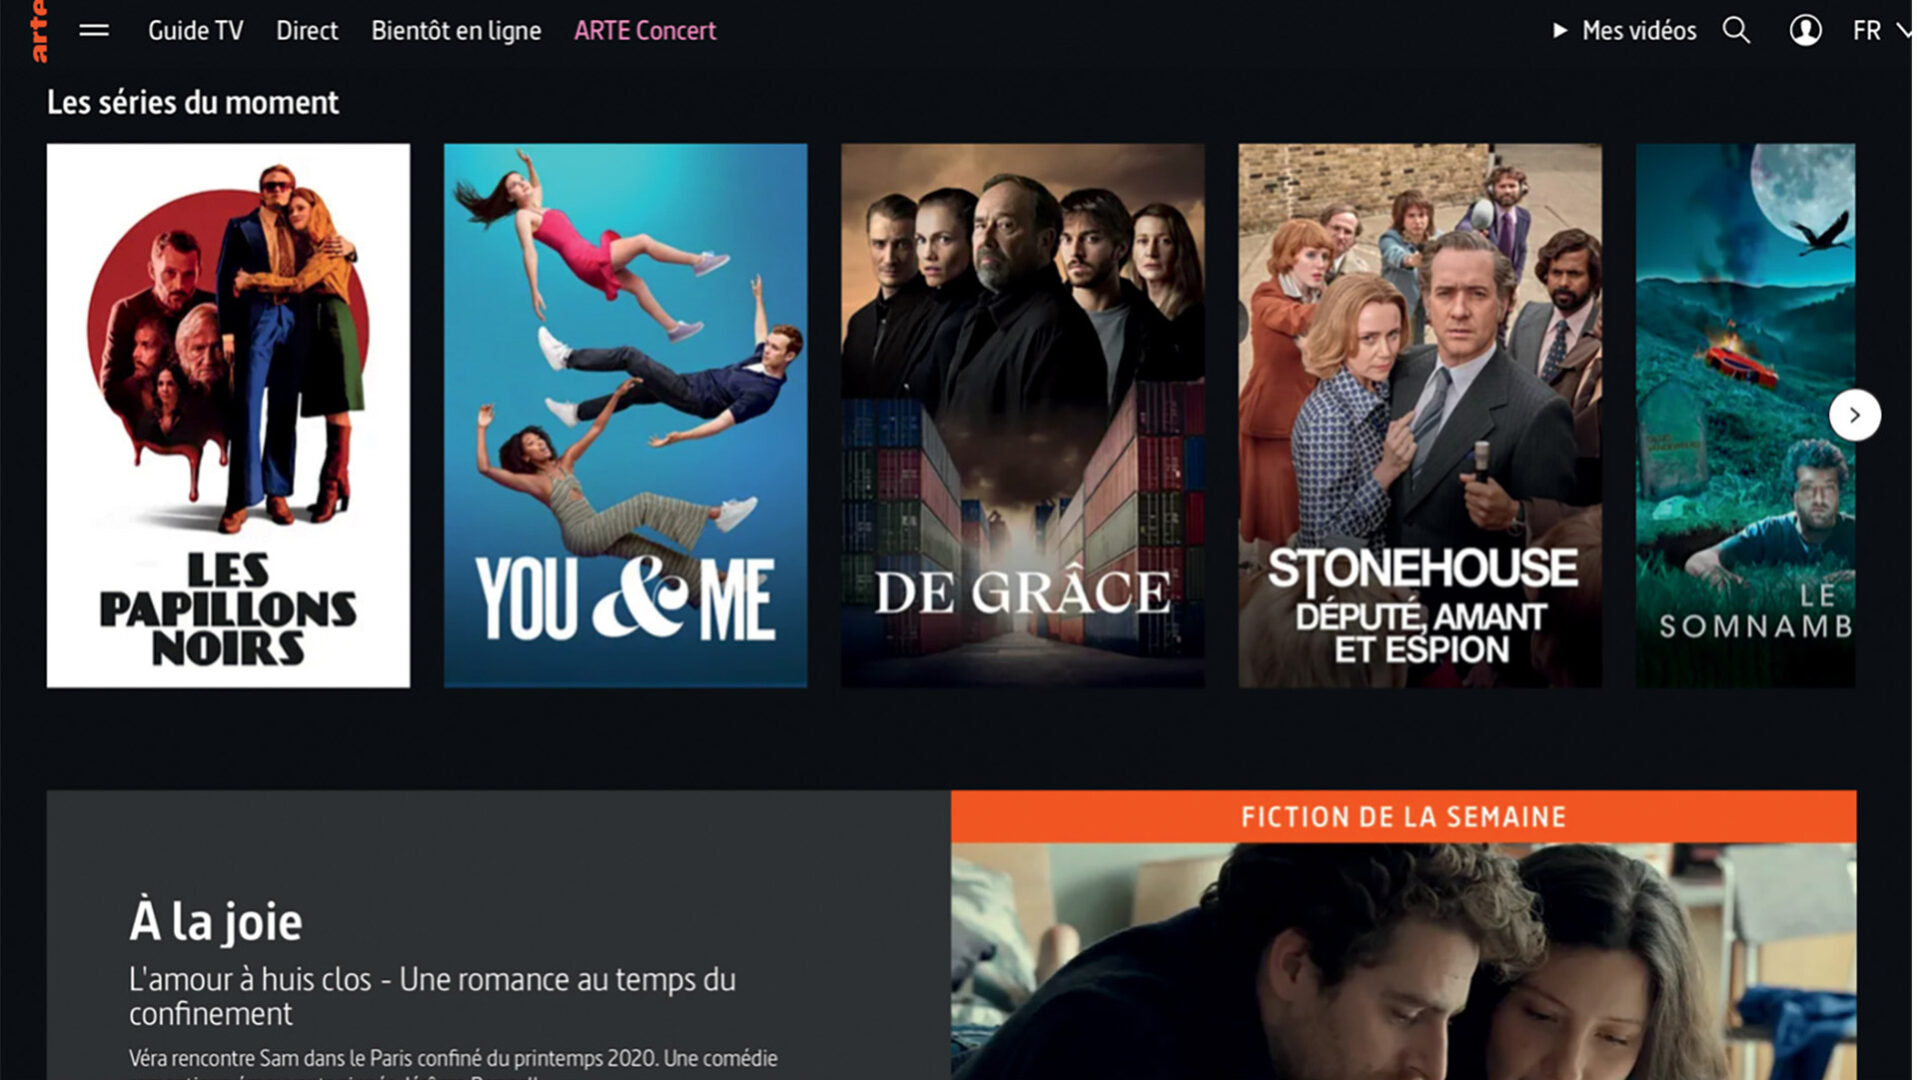Open the search magnifier icon
Image resolution: width=1918 pixels, height=1080 pixels.
pos(1736,31)
